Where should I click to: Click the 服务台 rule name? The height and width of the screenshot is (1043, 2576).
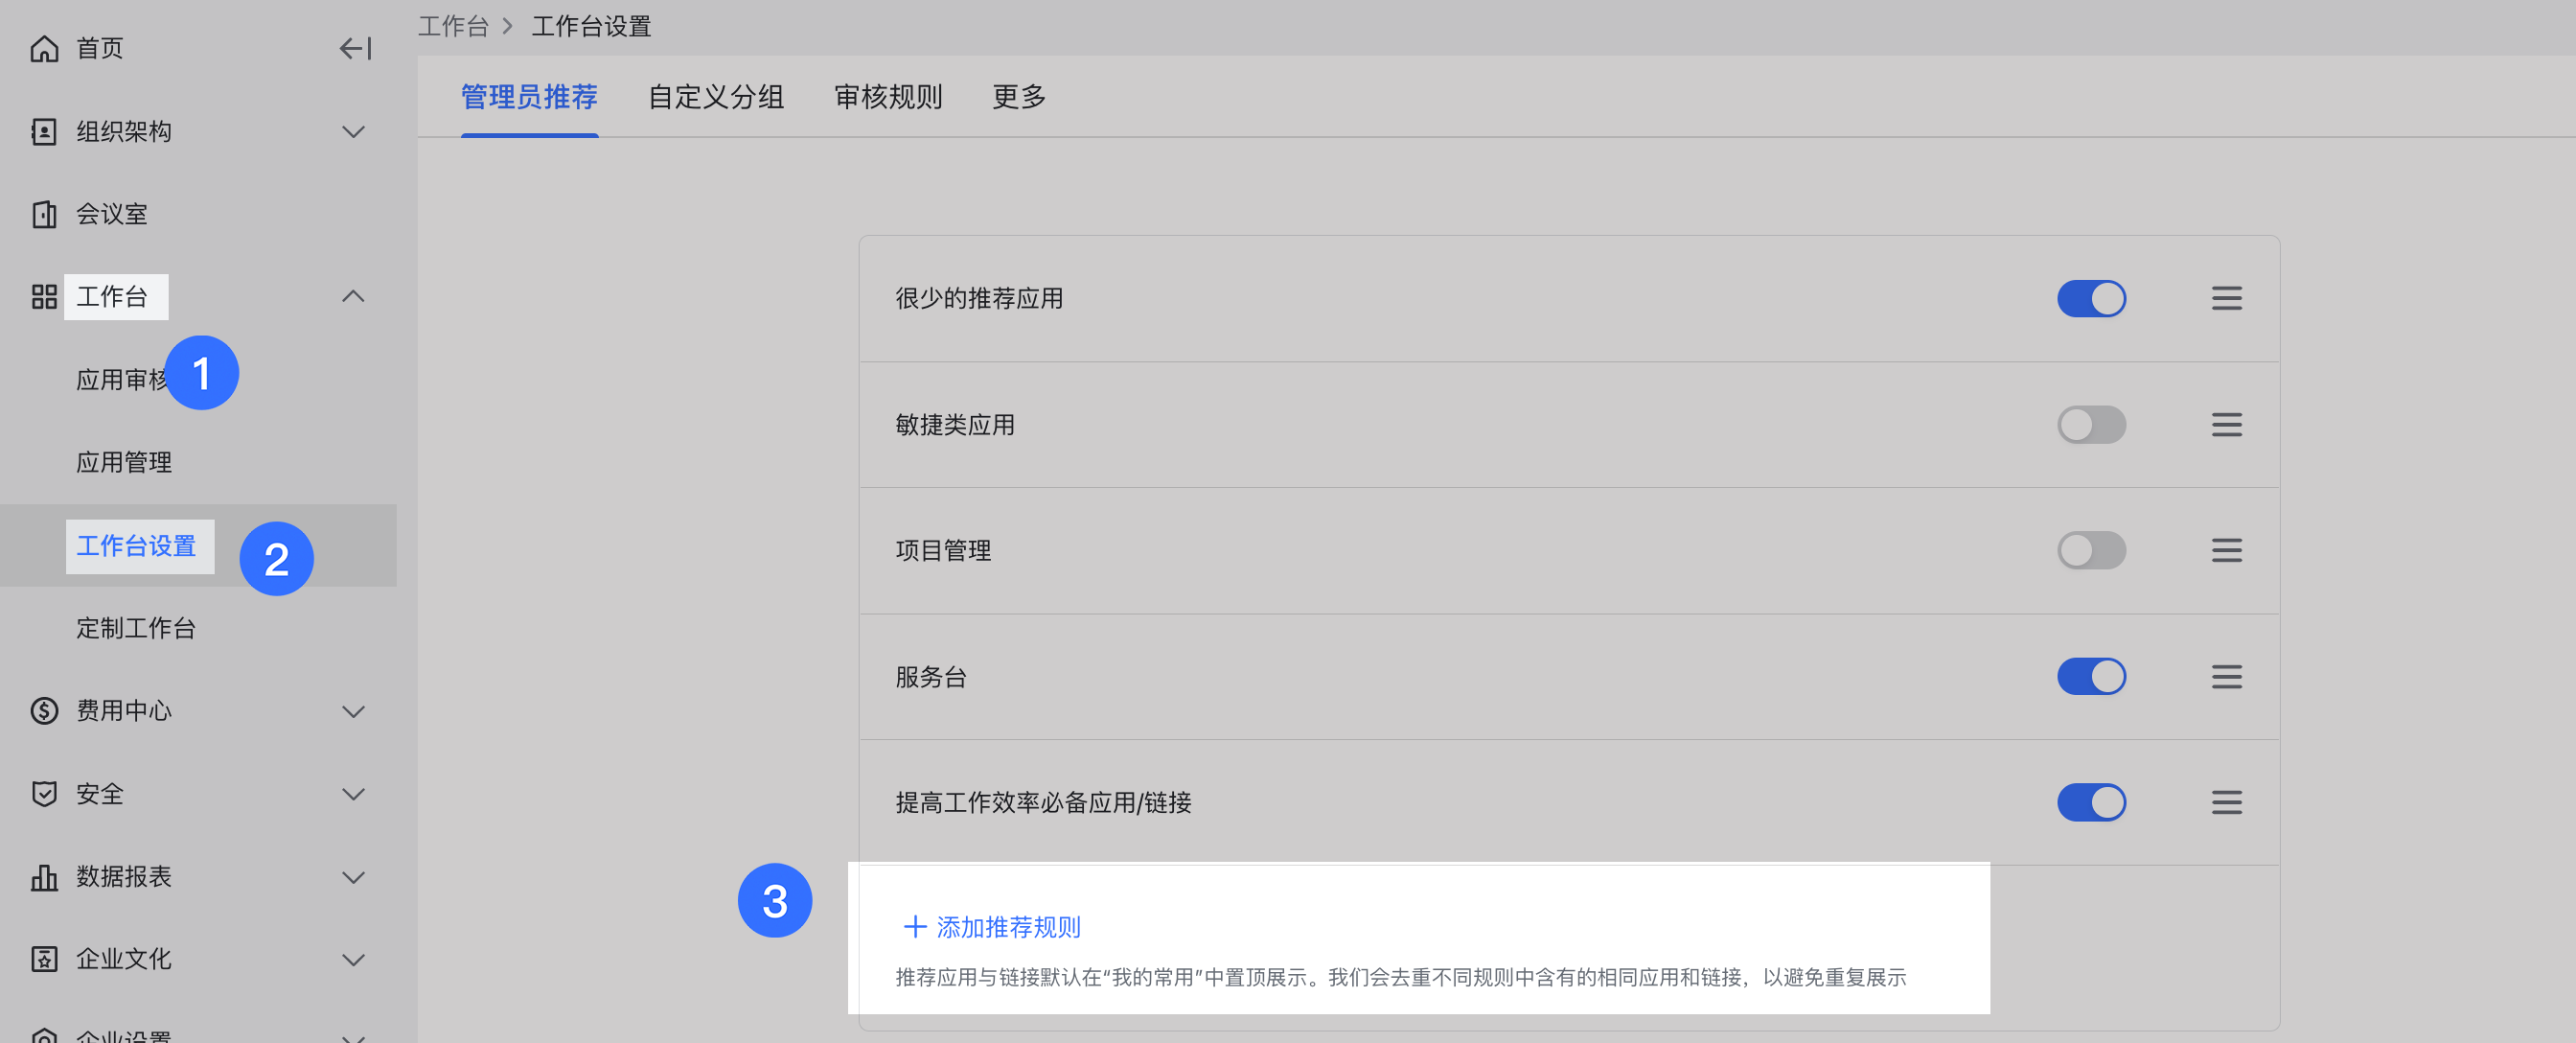coord(931,677)
